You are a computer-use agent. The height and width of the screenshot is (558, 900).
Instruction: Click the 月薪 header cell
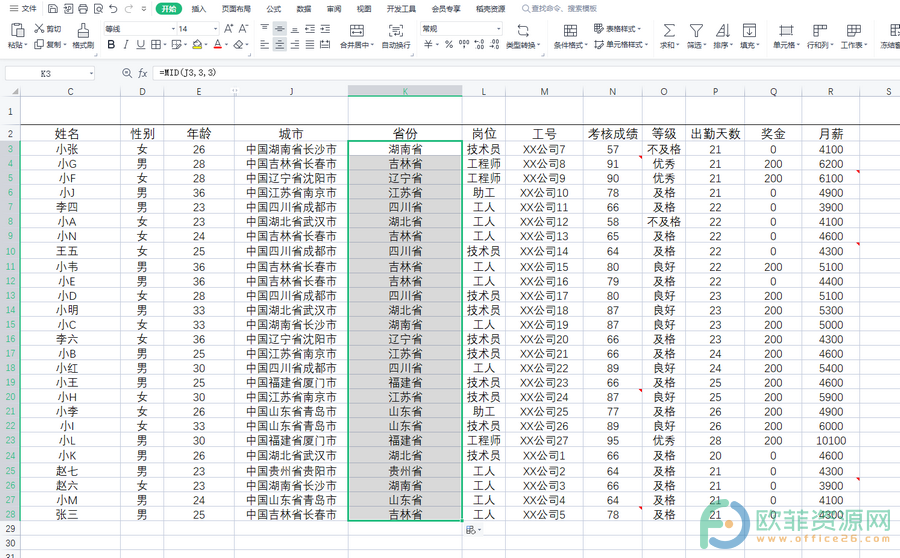[x=831, y=134]
